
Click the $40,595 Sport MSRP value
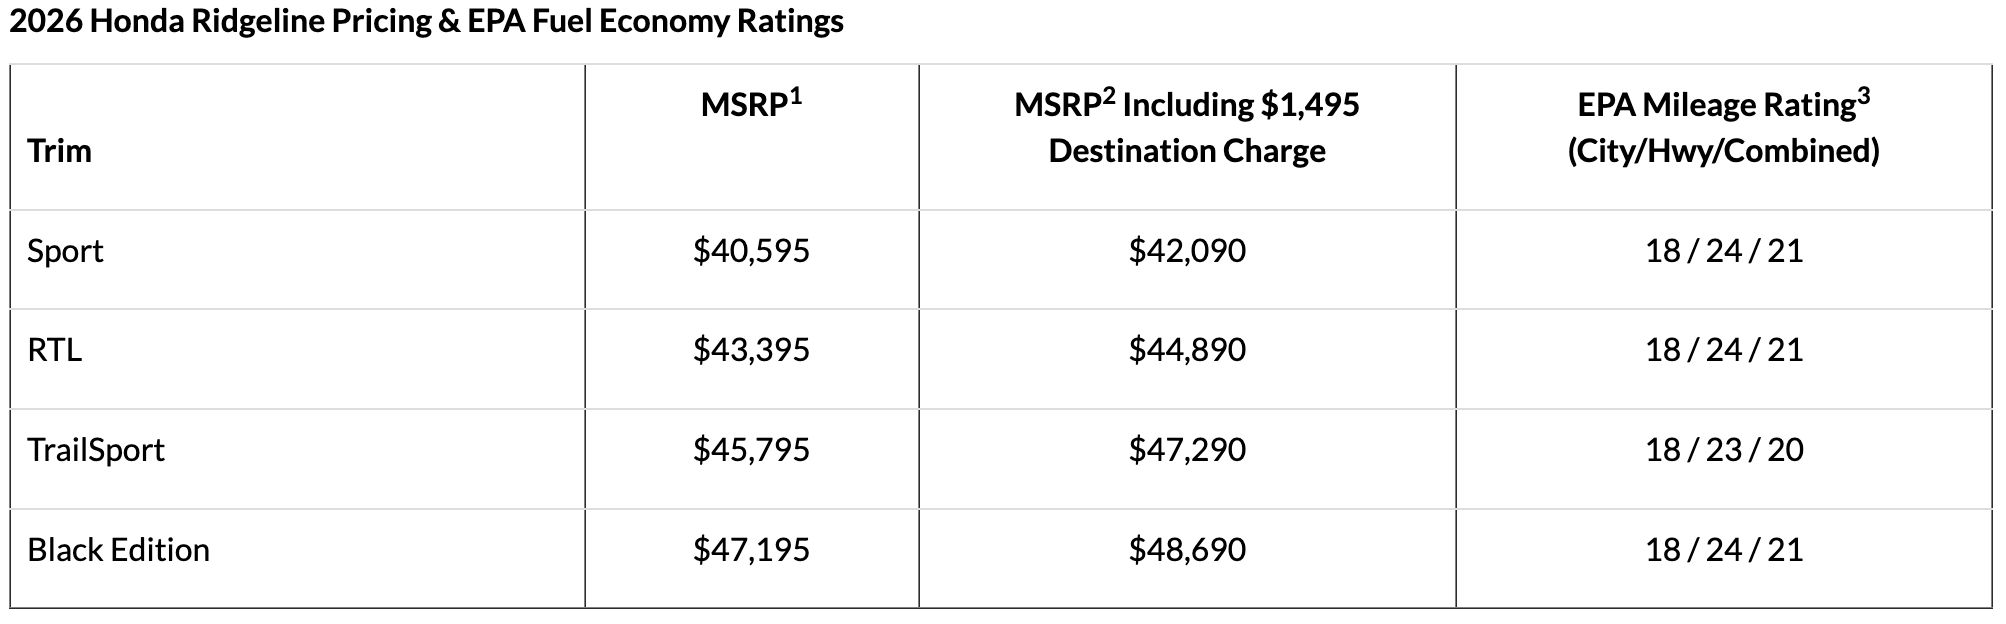752,250
